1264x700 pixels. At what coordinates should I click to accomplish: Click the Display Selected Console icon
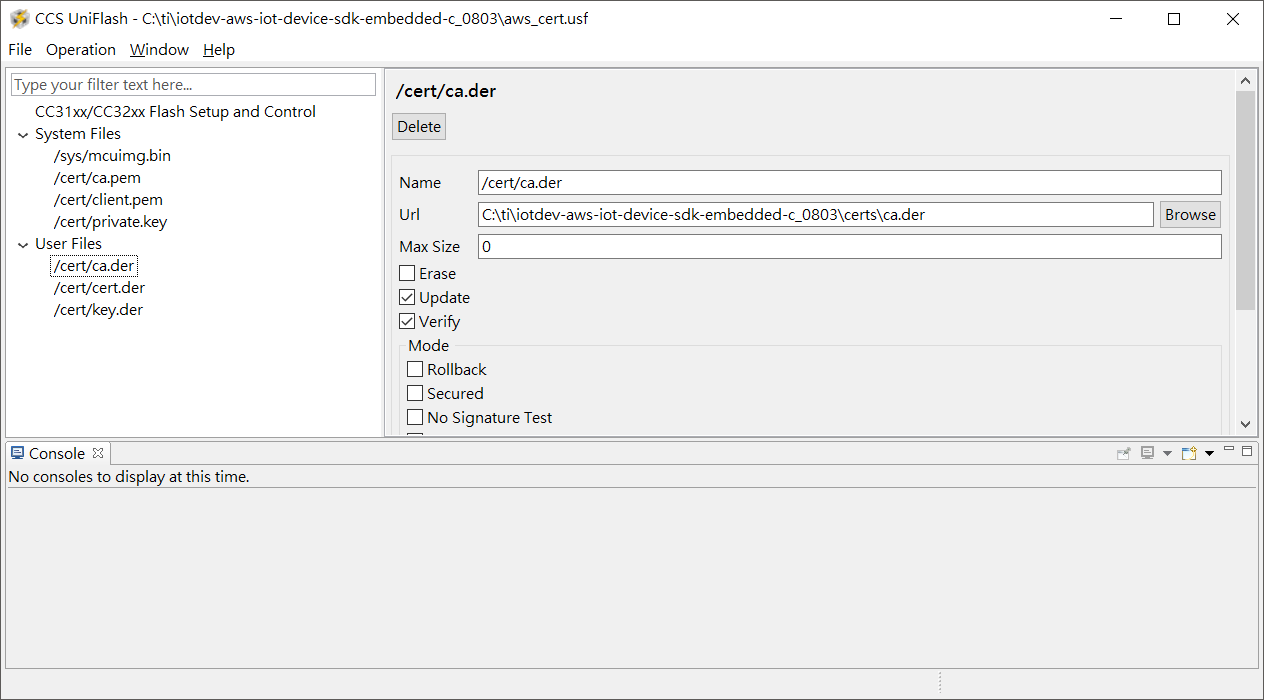(x=1148, y=453)
